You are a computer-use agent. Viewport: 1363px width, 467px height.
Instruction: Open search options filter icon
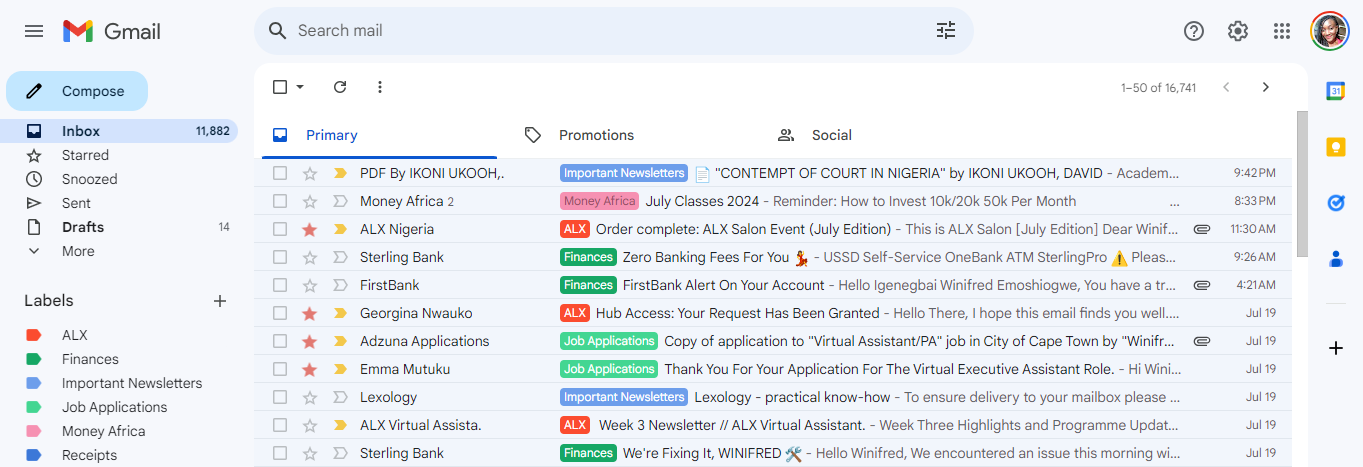coord(946,31)
